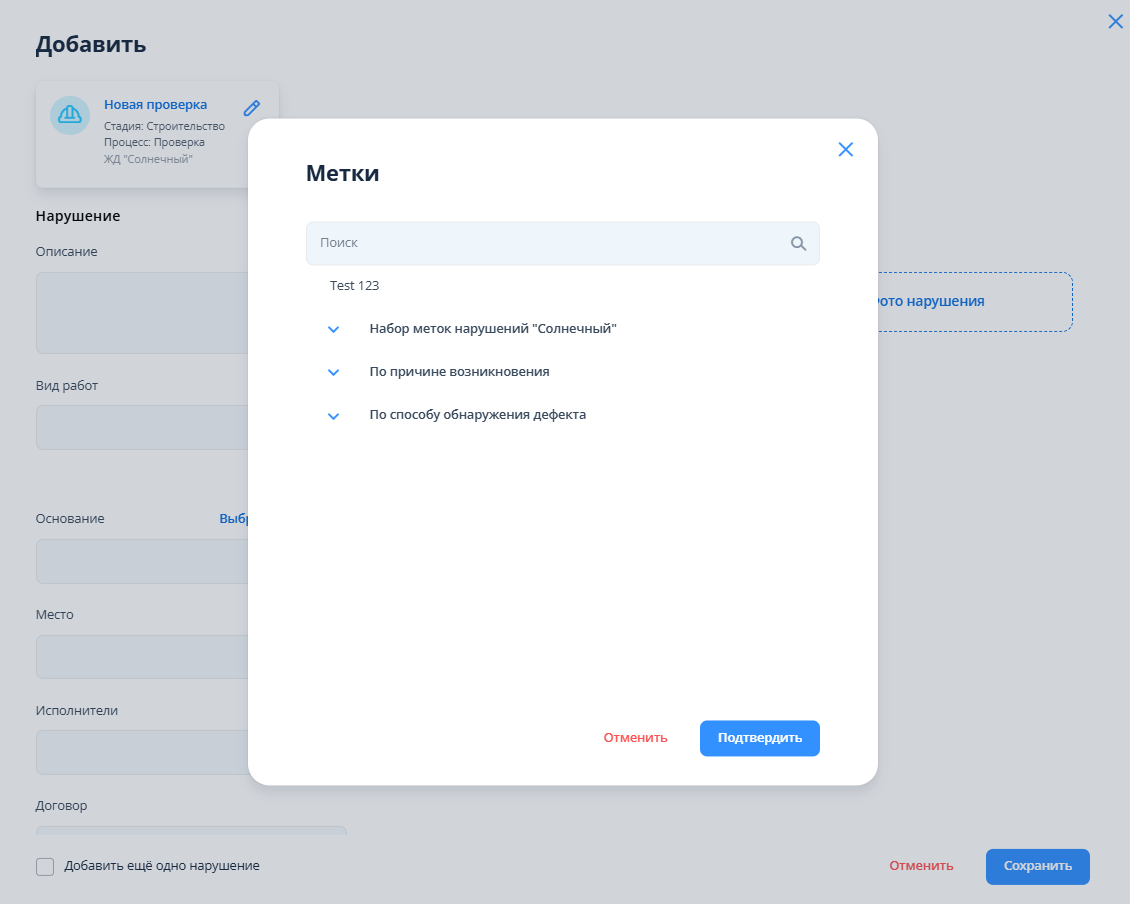
Task: Click Отменить at the bottom of the form
Action: (921, 866)
